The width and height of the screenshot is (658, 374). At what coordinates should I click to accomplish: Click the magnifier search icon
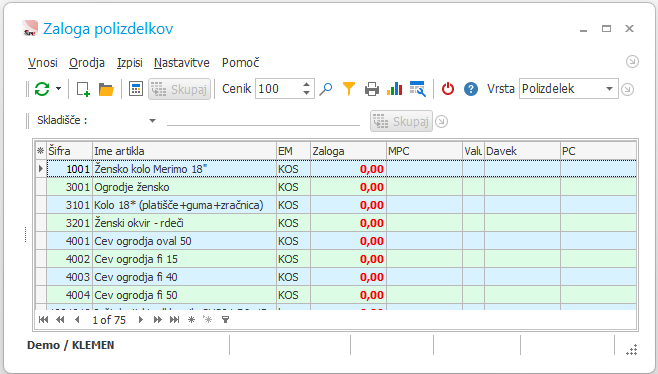tap(326, 89)
